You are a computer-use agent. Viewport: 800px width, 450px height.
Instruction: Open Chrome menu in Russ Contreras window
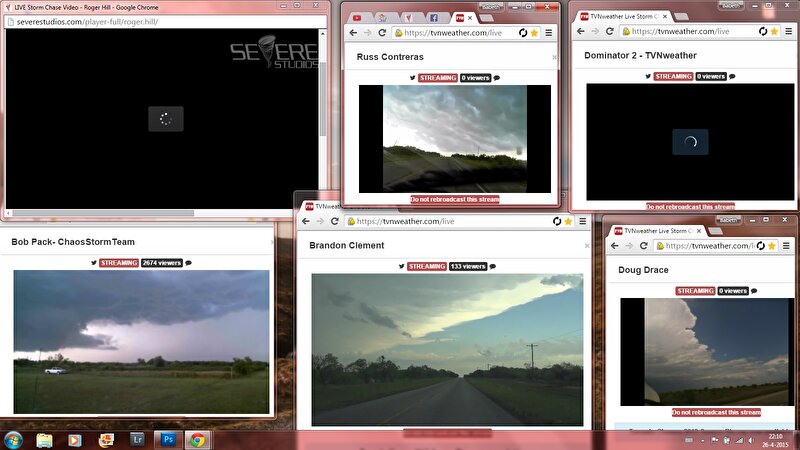click(549, 33)
